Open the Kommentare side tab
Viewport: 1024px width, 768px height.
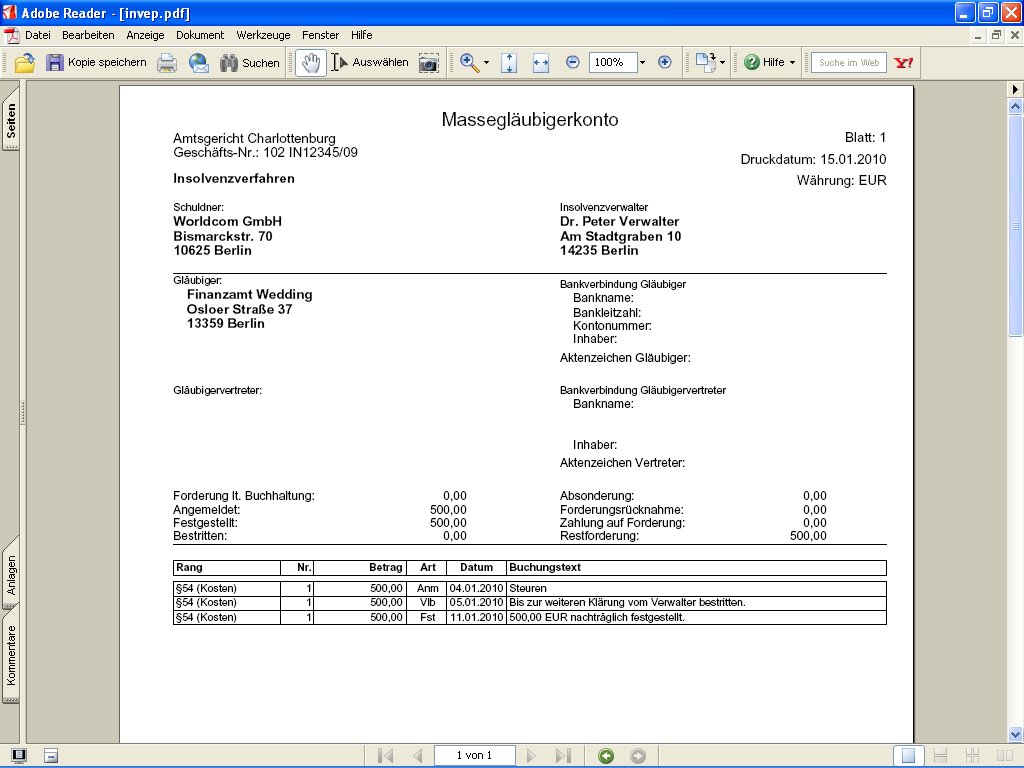click(11, 656)
